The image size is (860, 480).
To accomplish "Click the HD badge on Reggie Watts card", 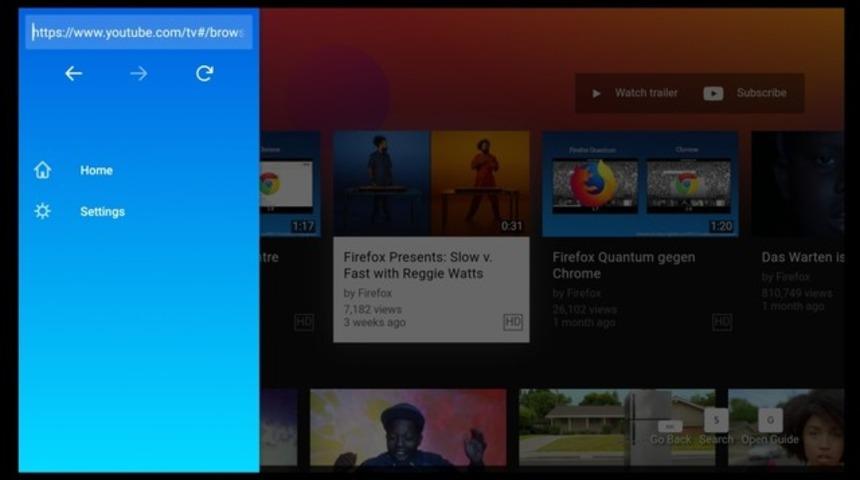I will click(513, 322).
